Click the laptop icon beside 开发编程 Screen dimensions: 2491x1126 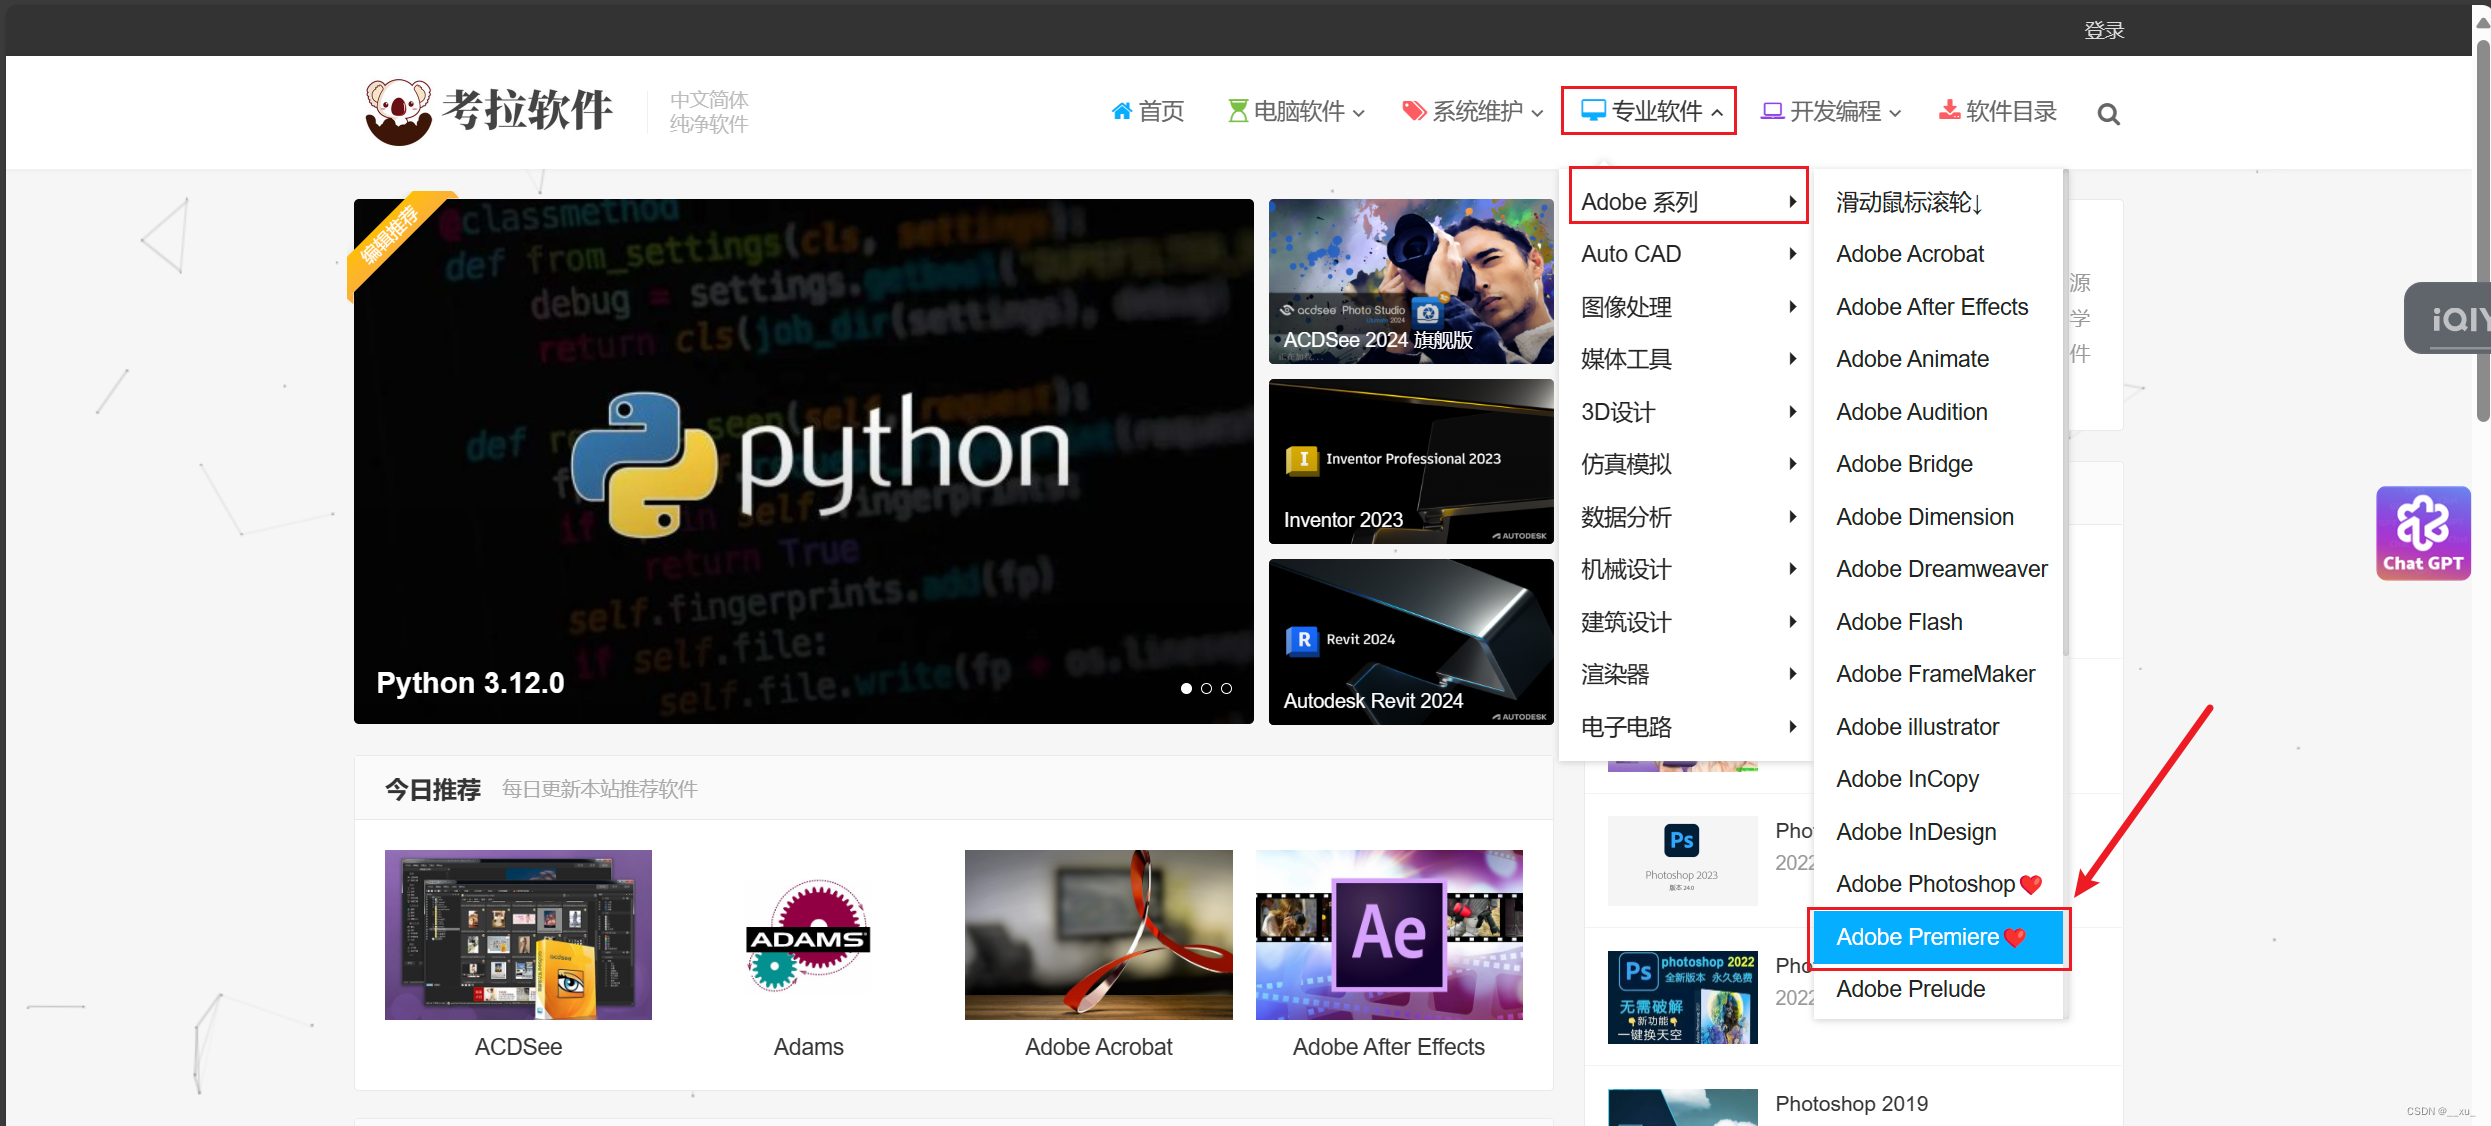(1772, 111)
